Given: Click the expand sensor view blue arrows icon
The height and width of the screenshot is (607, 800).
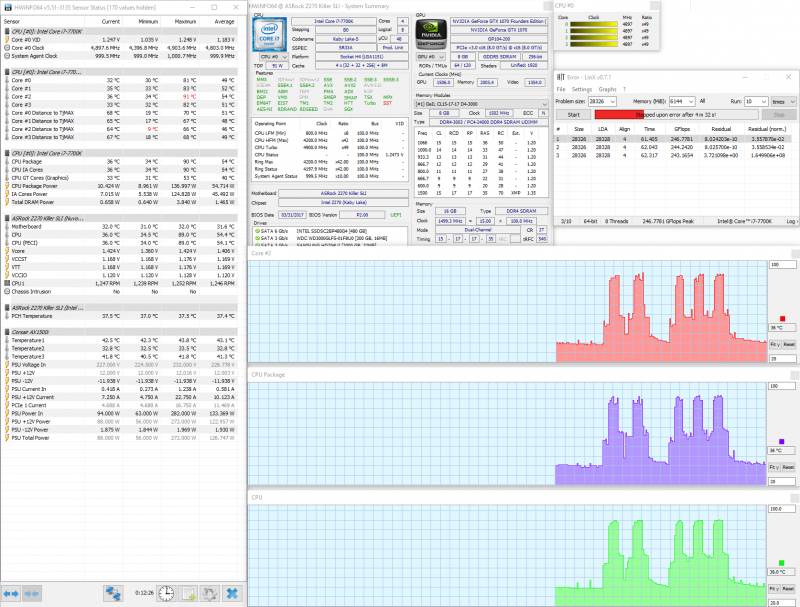Looking at the screenshot, I should (11, 594).
